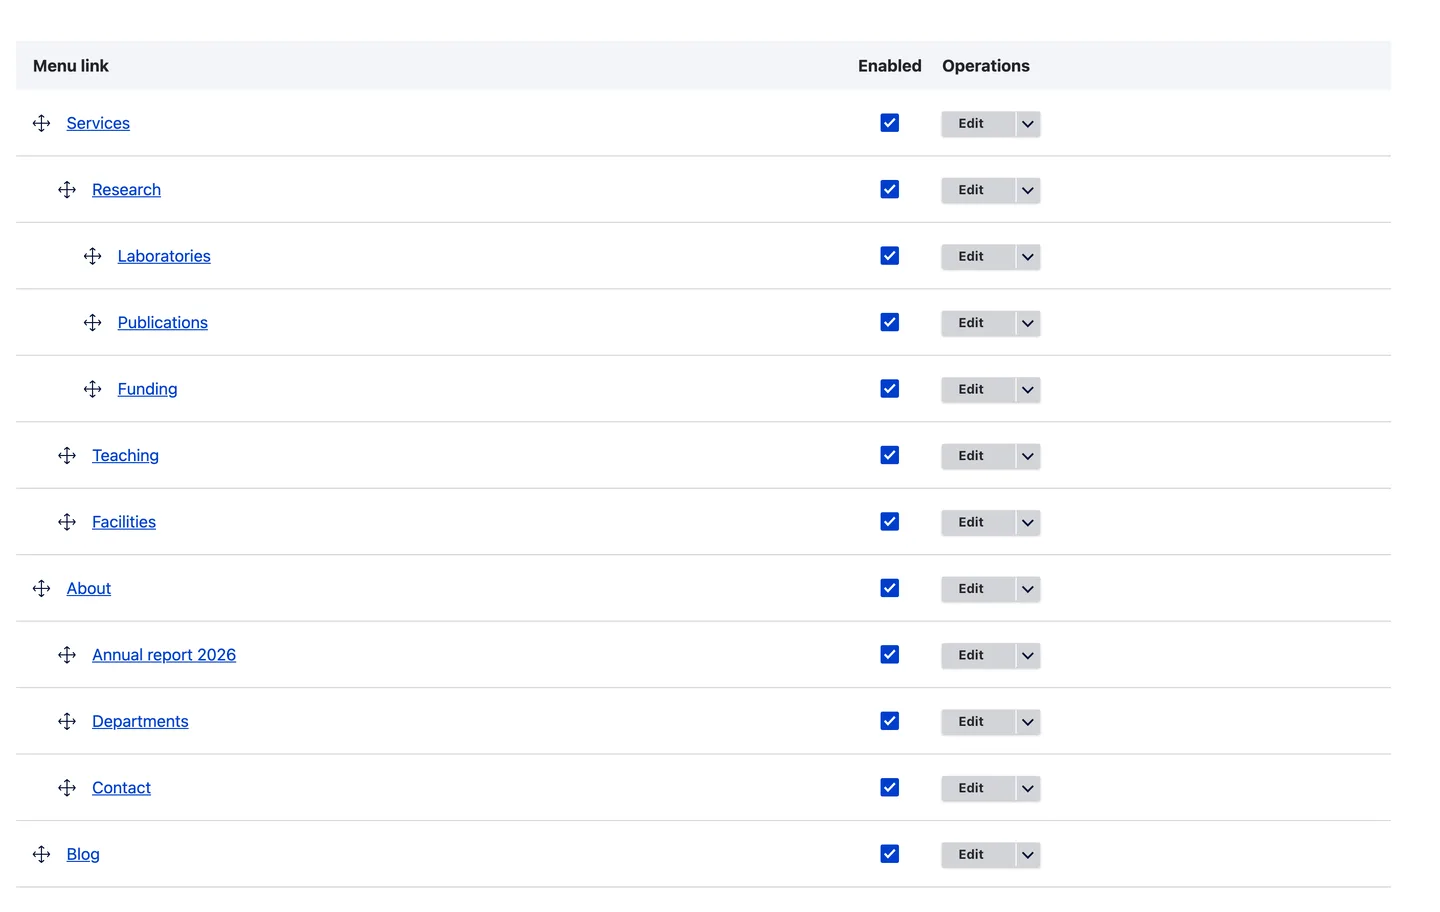Uncheck Enabled for Annual report 2026
The width and height of the screenshot is (1440, 912).
point(890,655)
